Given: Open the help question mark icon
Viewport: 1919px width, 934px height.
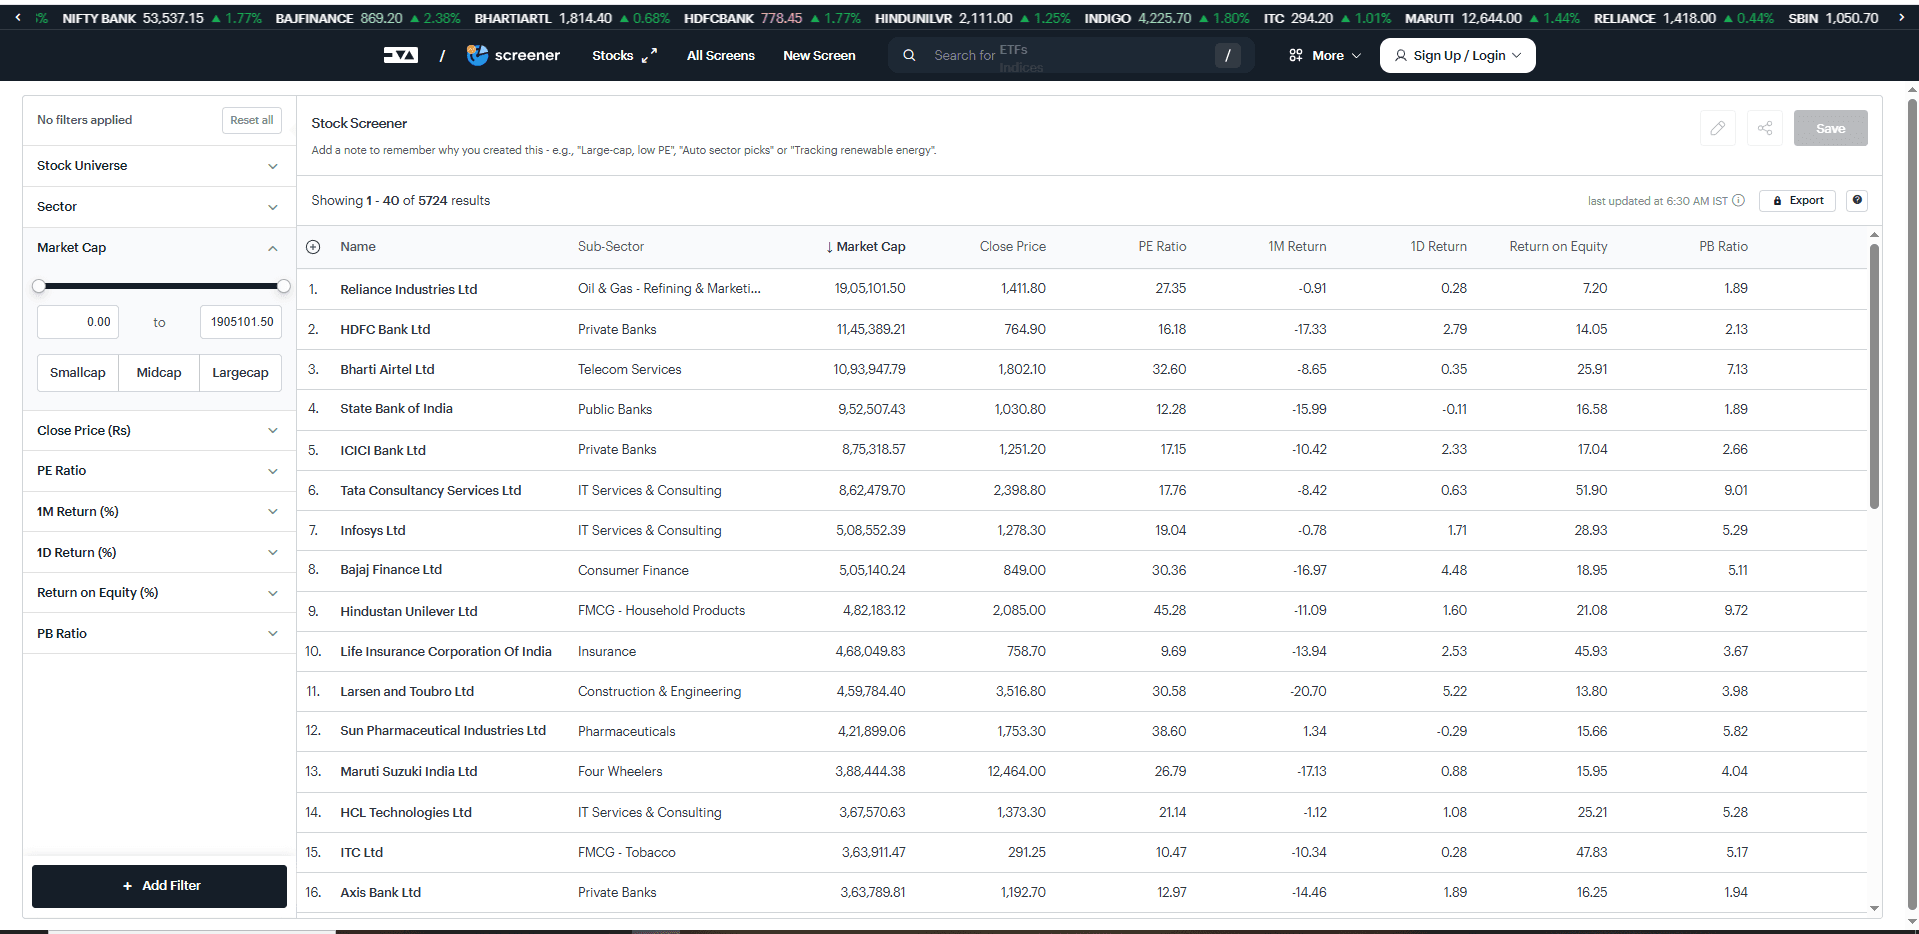Looking at the screenshot, I should [1857, 201].
